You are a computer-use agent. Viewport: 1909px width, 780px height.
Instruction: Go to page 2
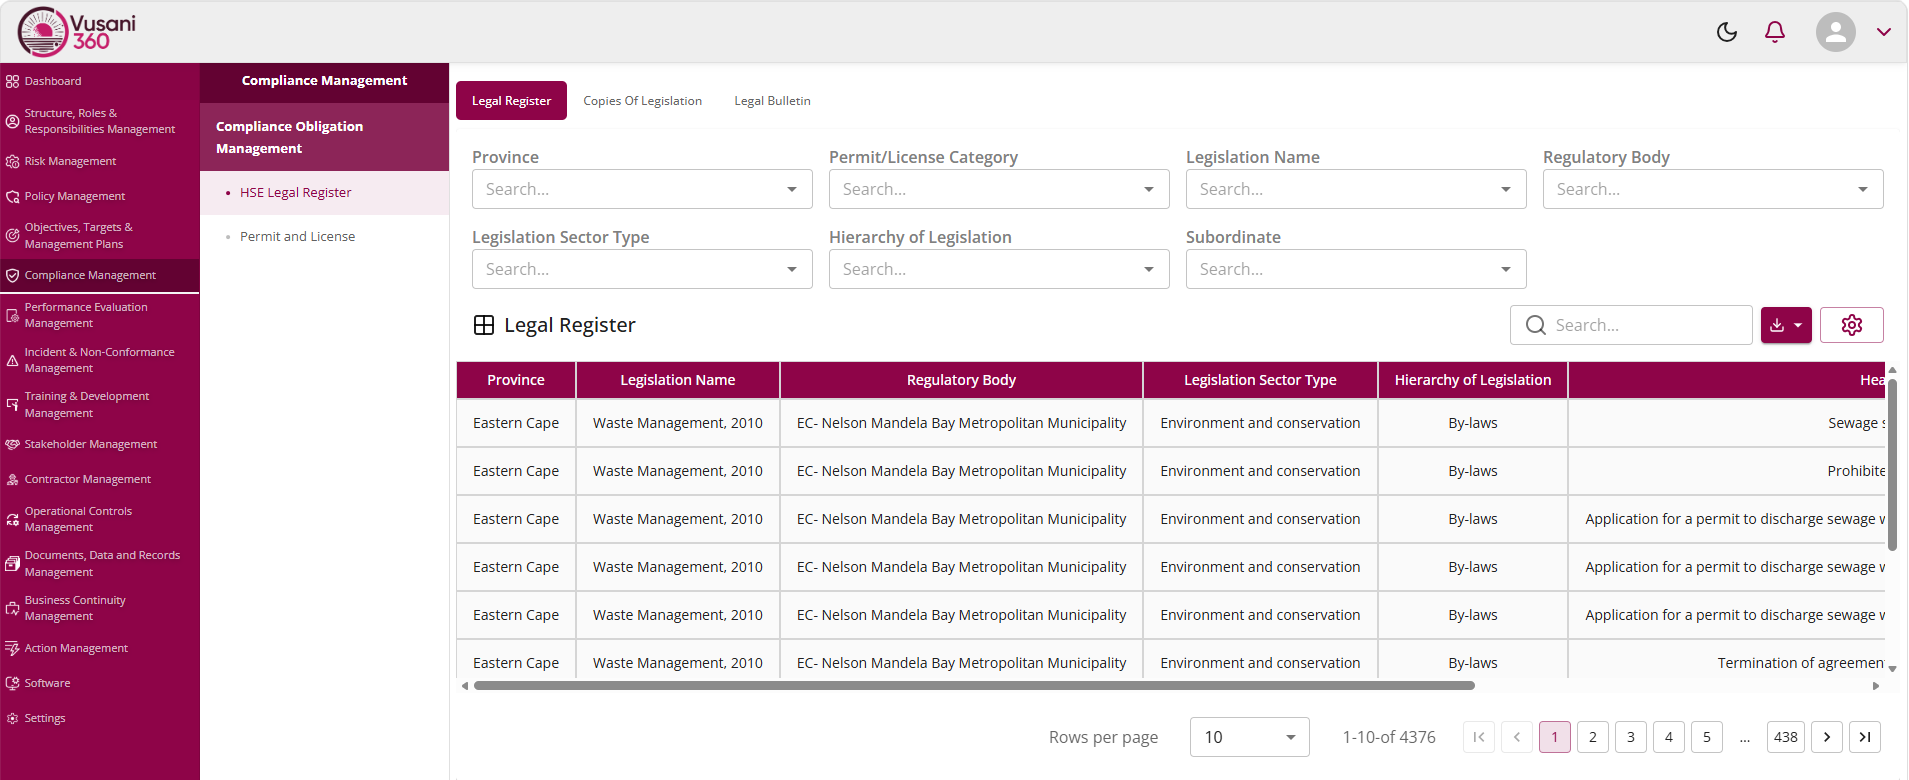1593,737
